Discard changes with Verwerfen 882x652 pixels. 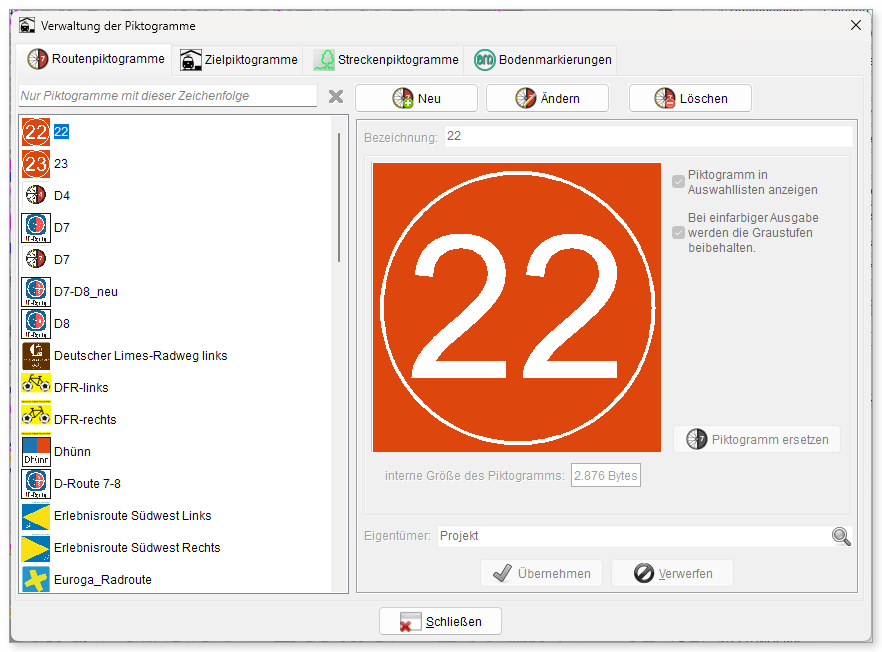click(x=672, y=574)
